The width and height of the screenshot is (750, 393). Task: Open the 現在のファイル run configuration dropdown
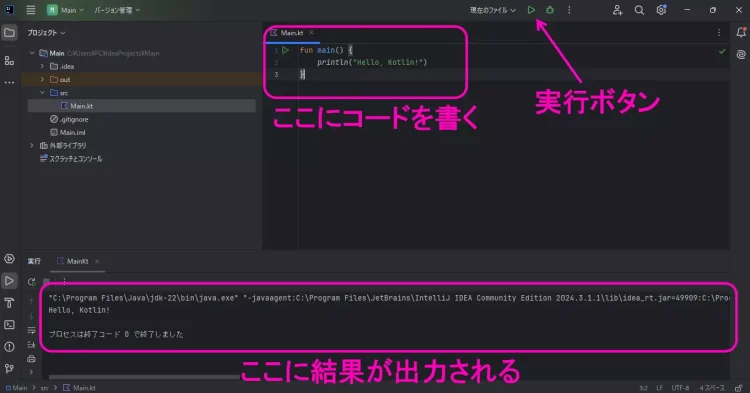(x=493, y=10)
